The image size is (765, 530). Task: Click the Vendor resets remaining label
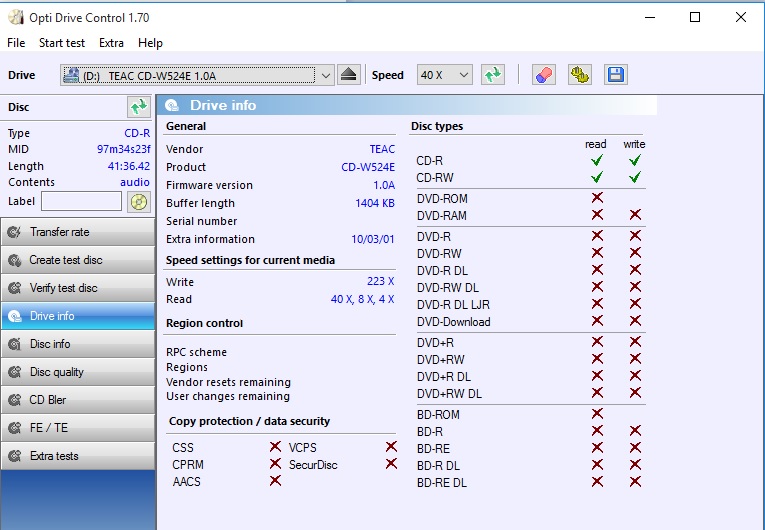[228, 382]
